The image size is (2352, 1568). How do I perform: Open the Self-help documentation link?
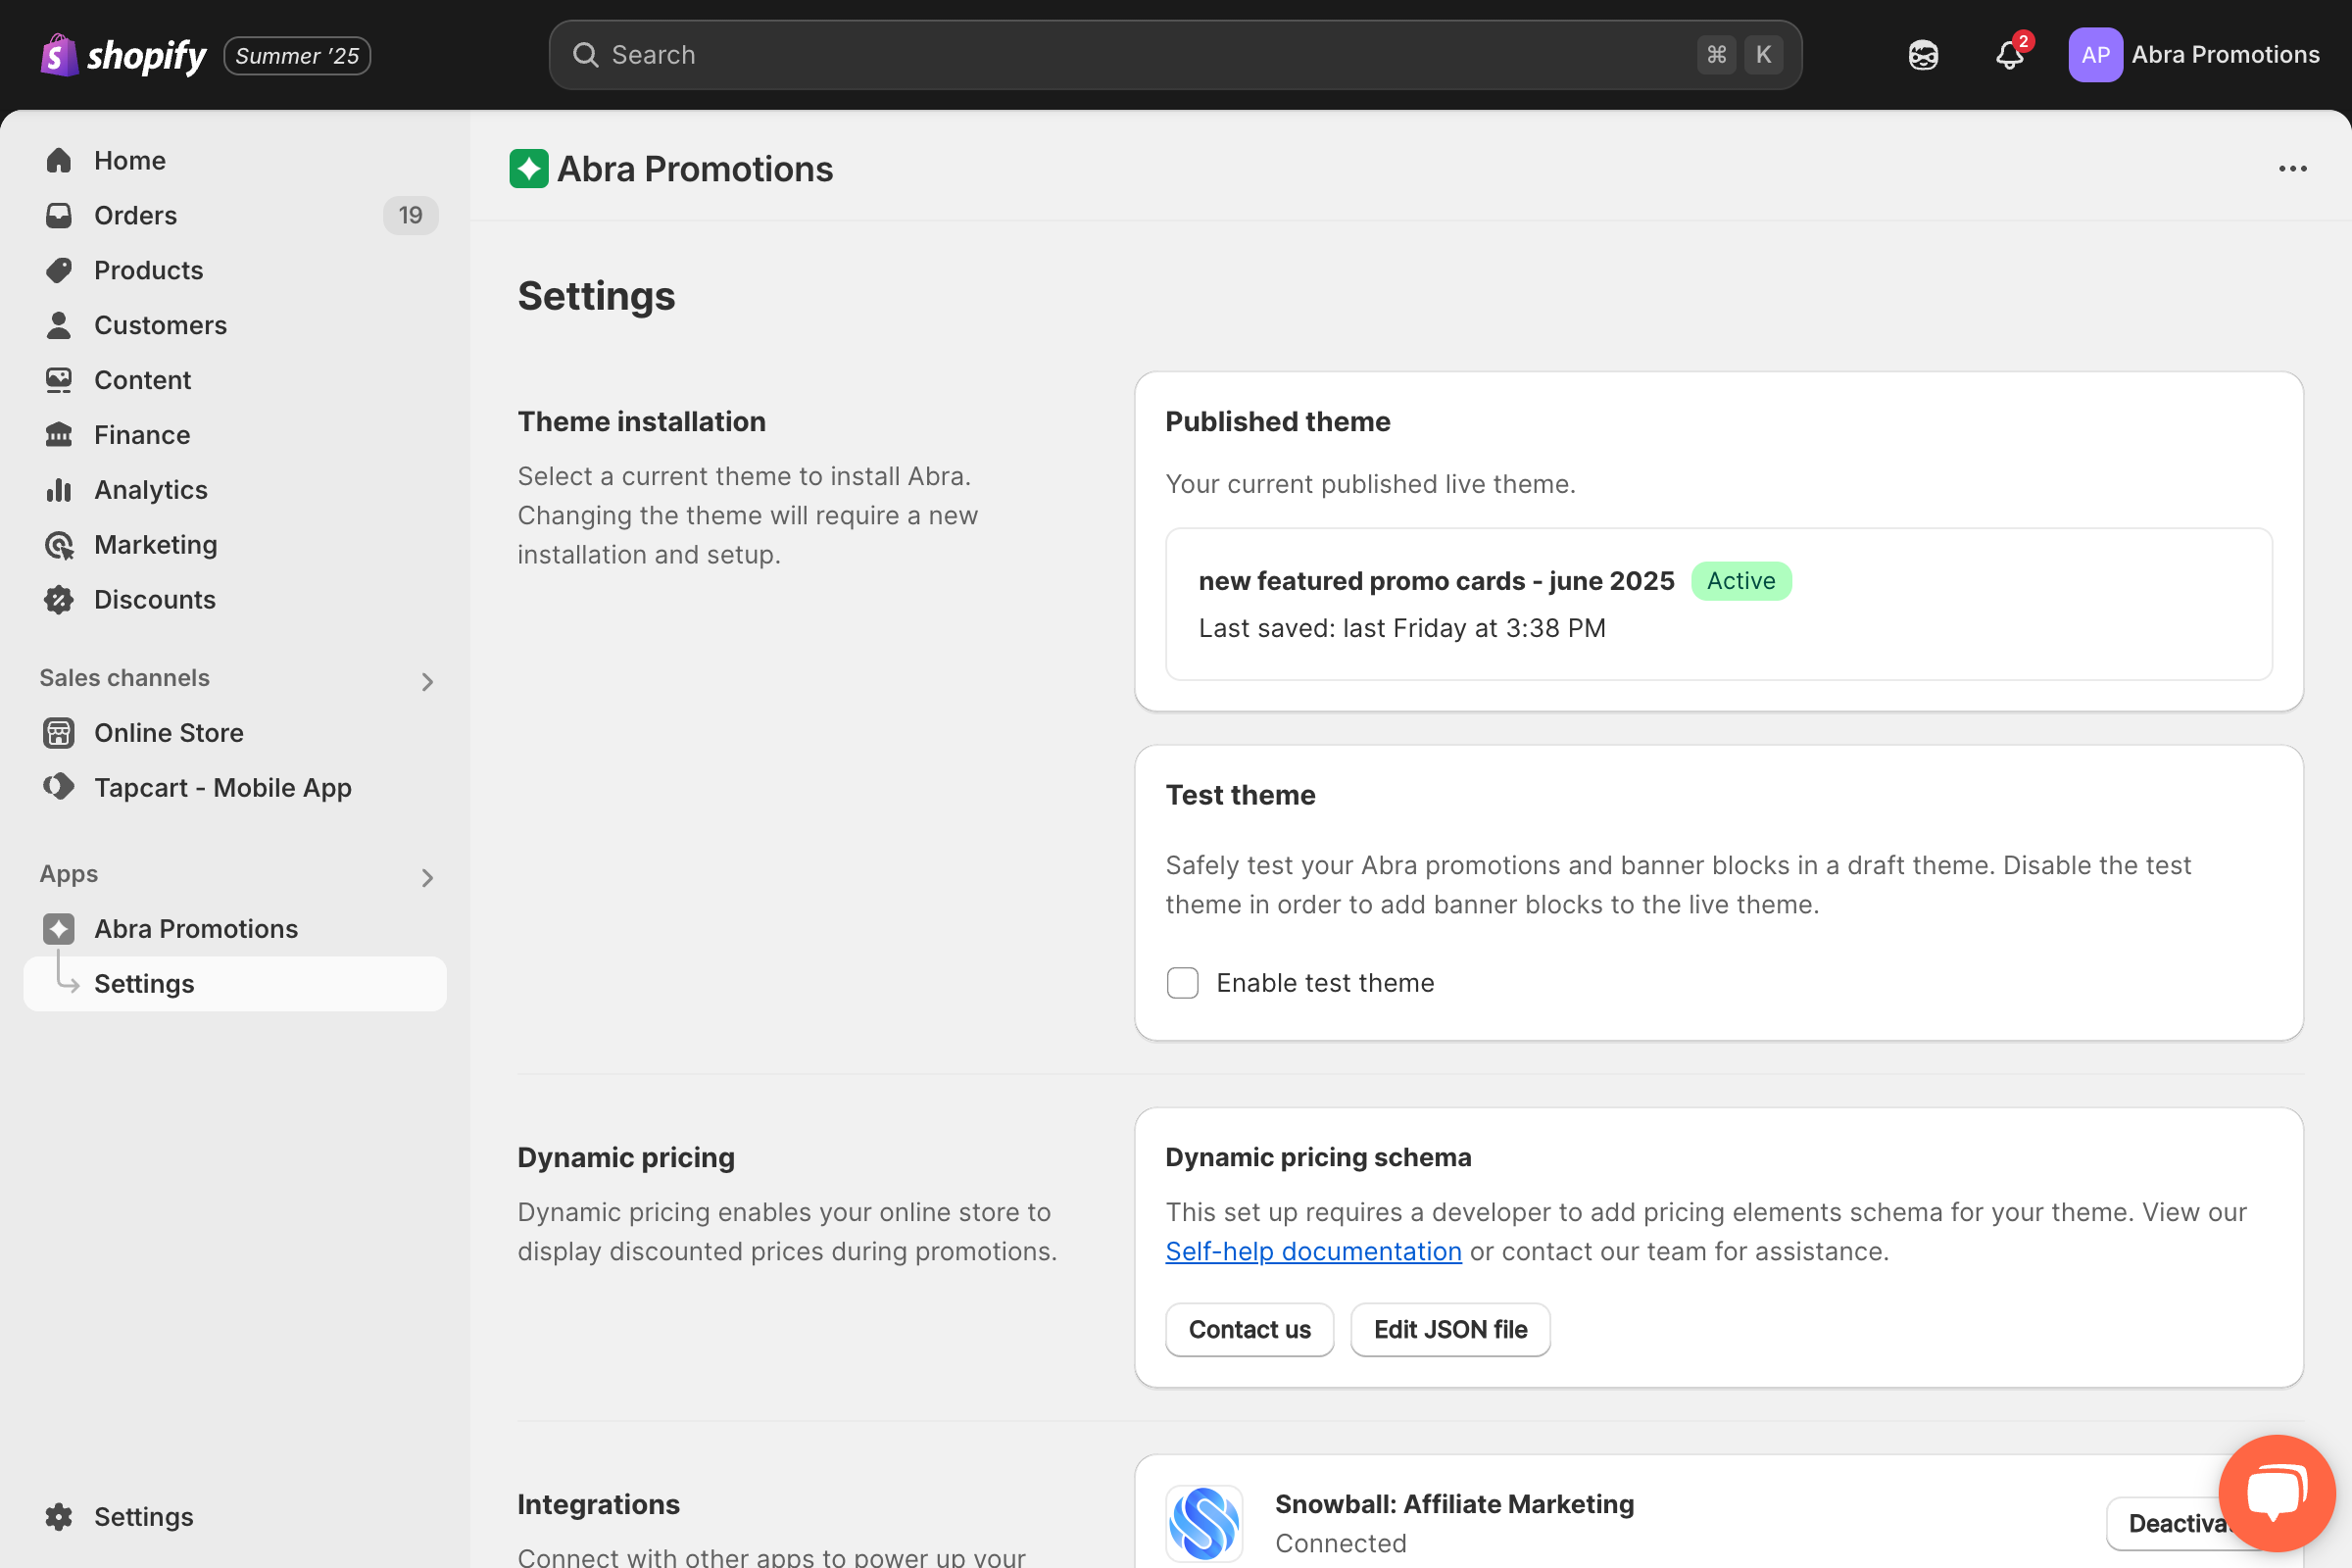tap(1313, 1251)
